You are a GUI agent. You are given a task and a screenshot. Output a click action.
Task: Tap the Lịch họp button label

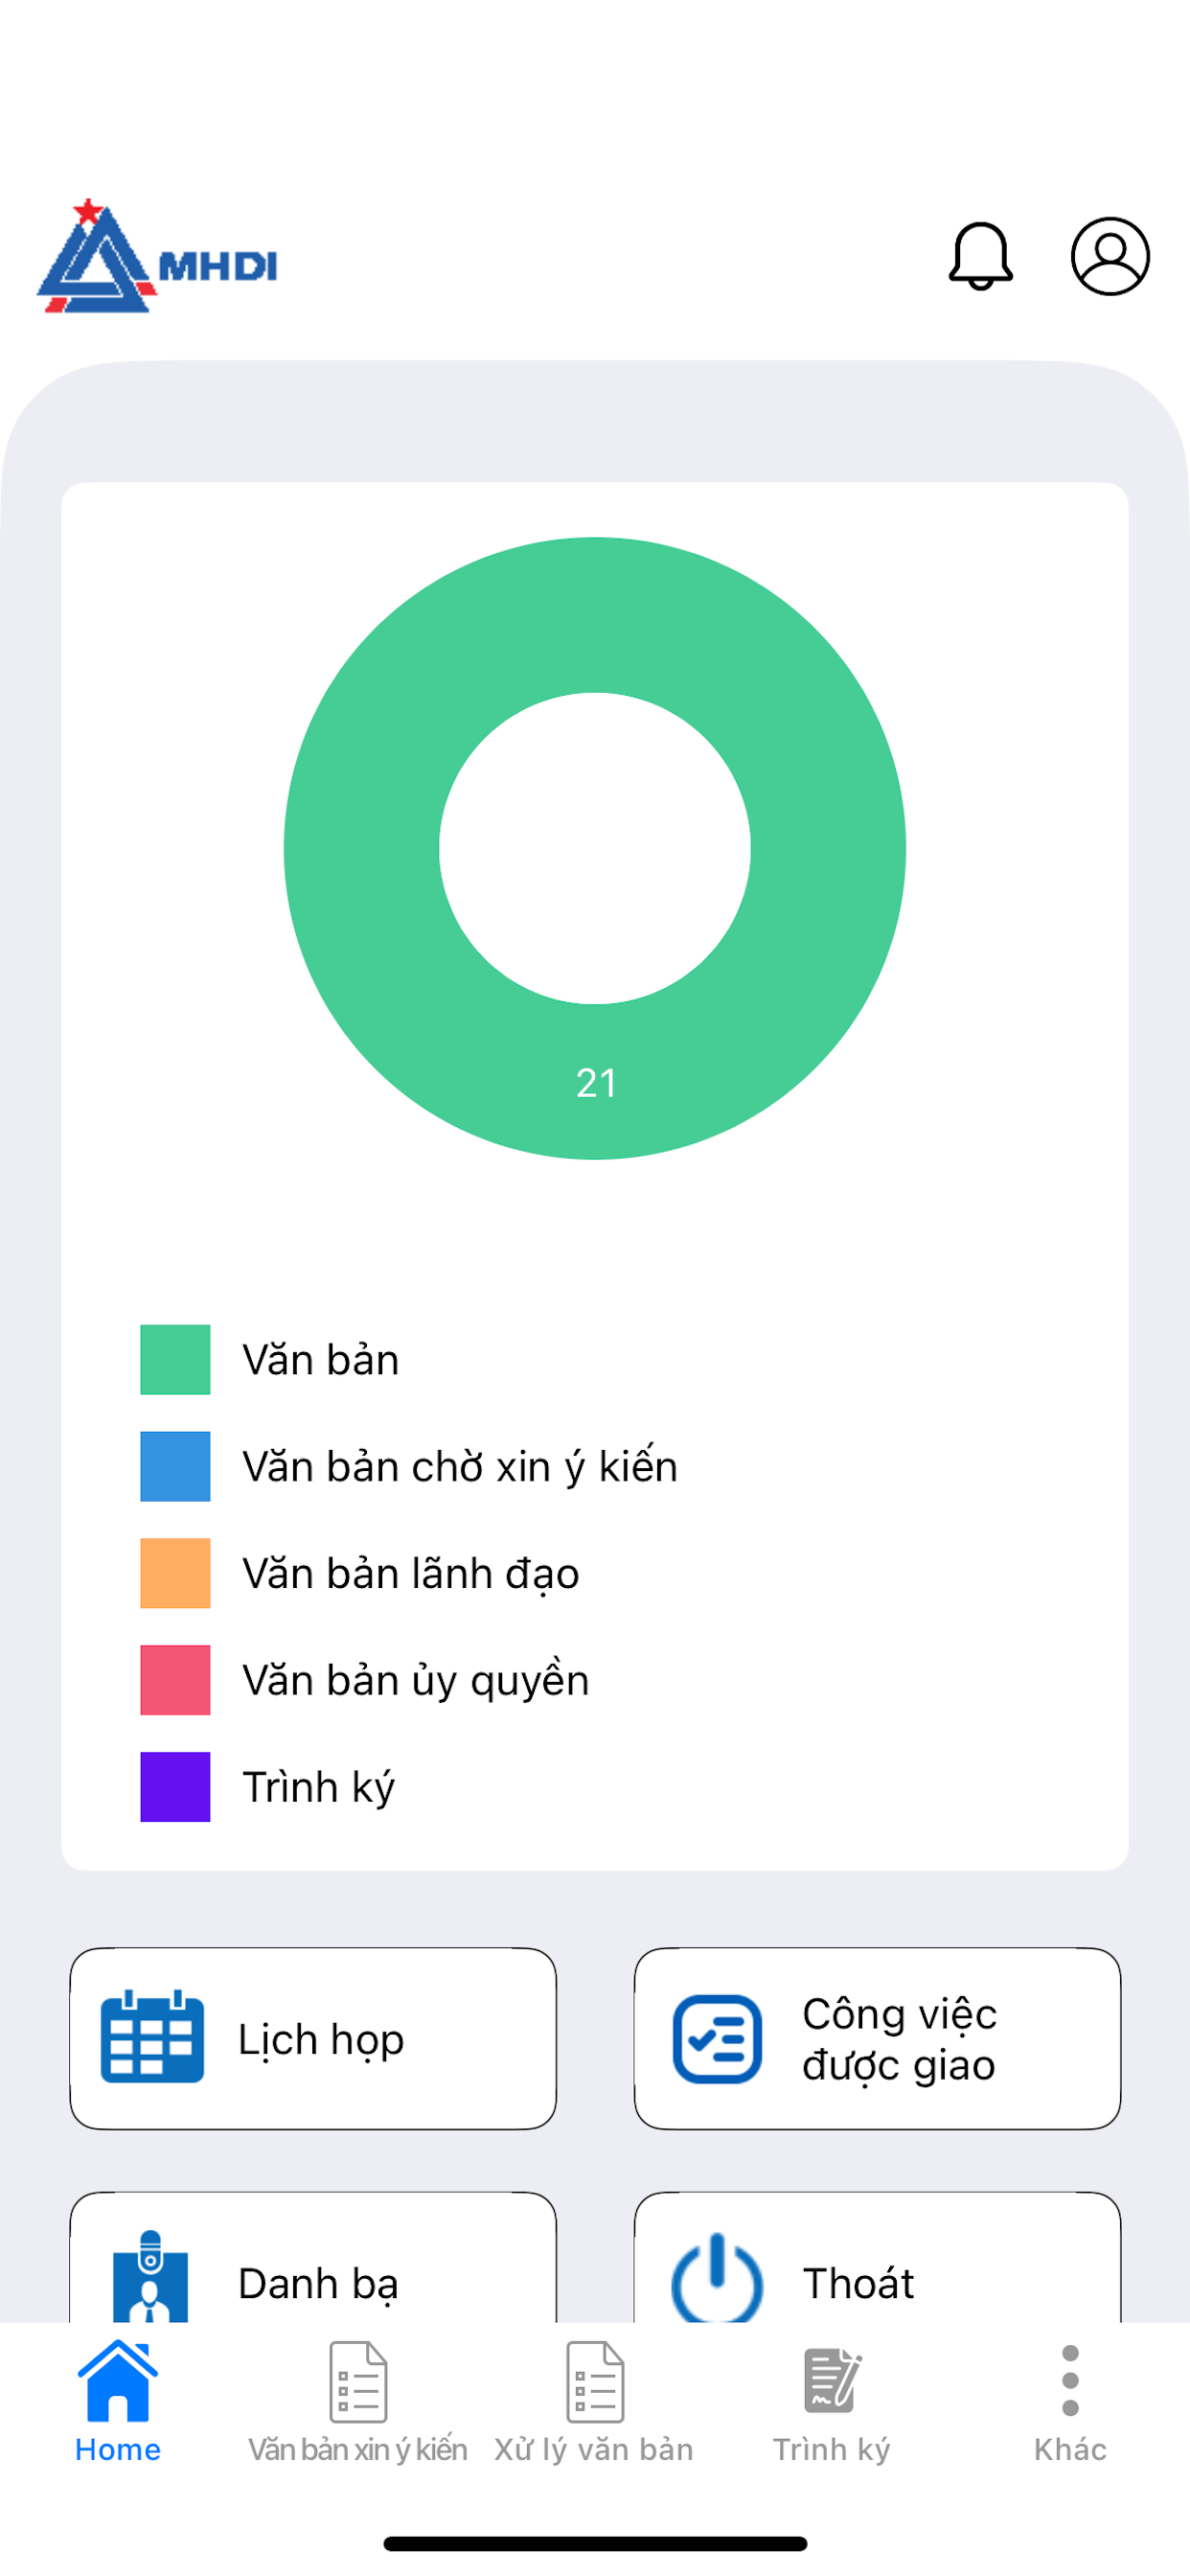321,2038
